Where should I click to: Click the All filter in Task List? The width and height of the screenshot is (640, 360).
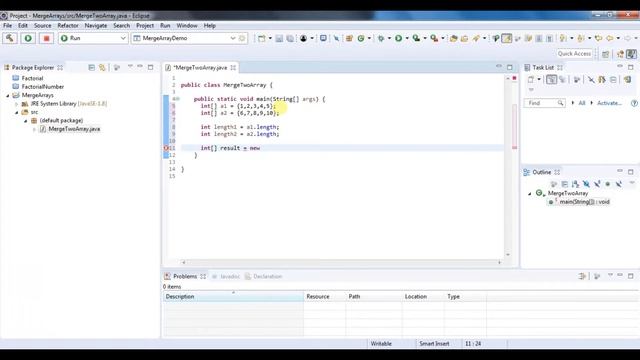(582, 103)
